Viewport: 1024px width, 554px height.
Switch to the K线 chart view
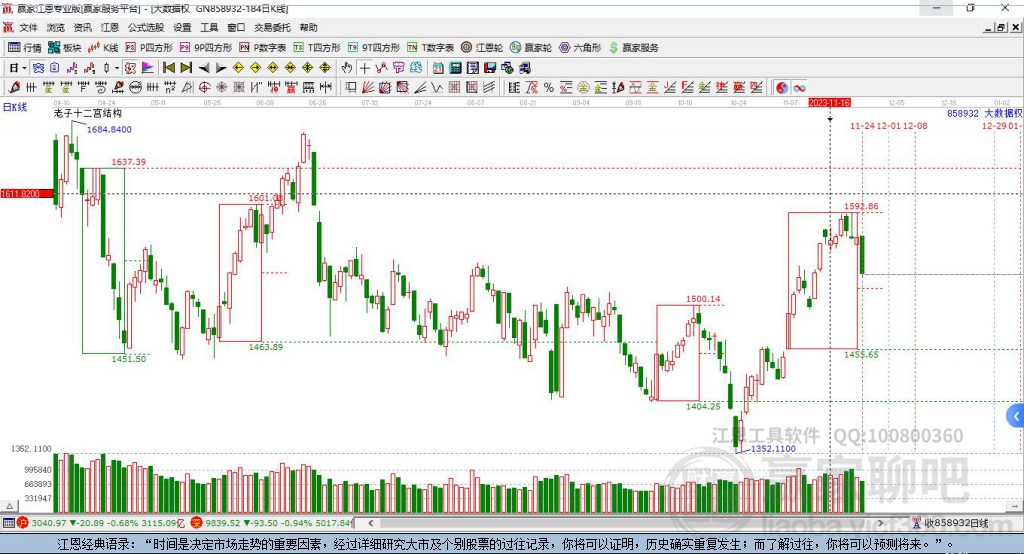click(103, 48)
